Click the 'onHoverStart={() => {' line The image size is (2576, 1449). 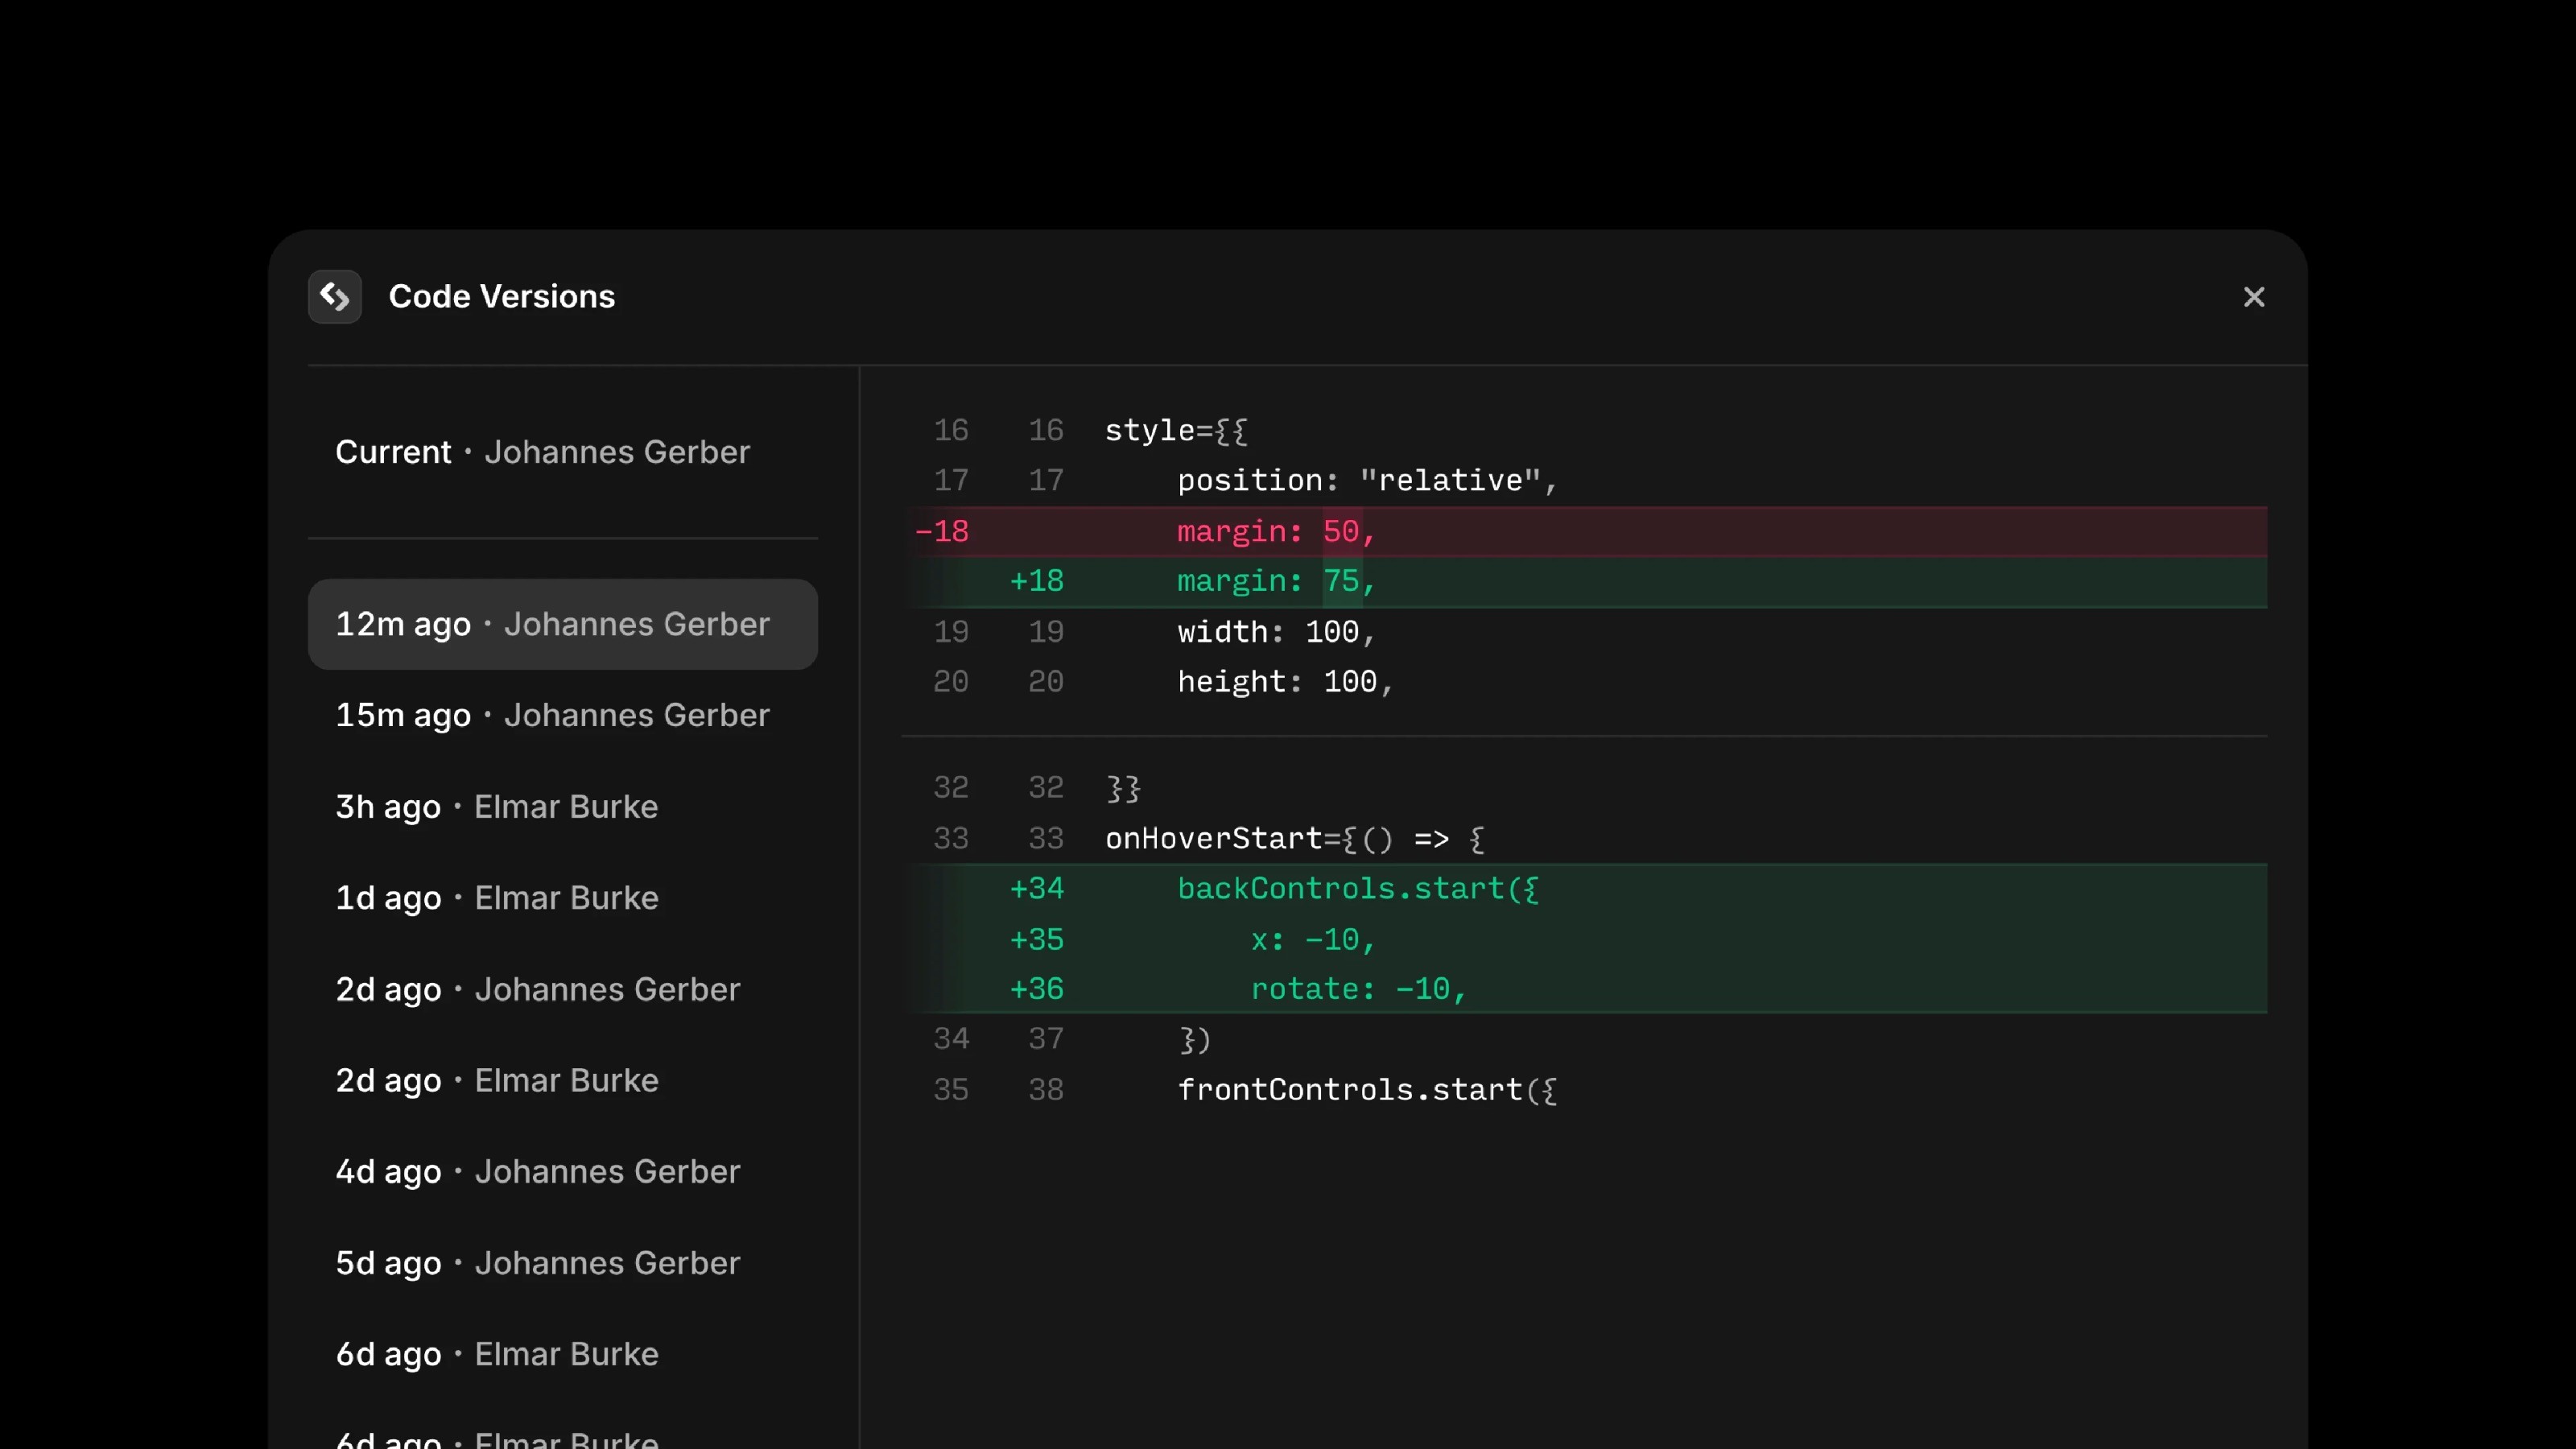click(x=1295, y=839)
